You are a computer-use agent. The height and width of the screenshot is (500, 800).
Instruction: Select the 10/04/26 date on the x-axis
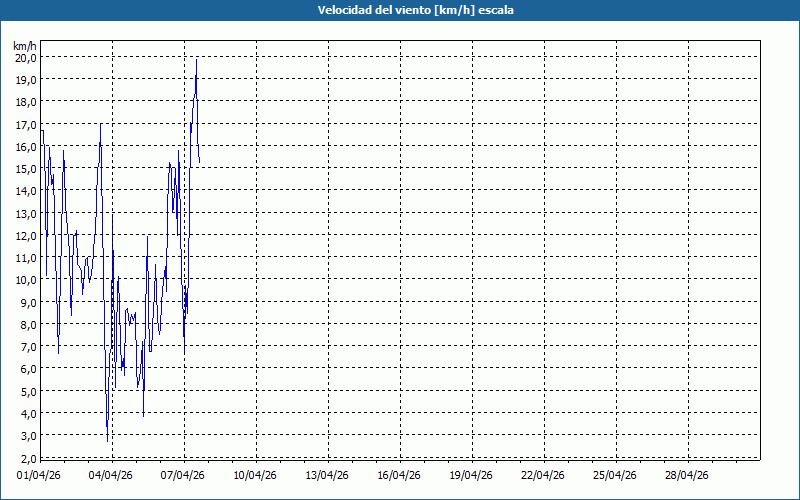(256, 475)
